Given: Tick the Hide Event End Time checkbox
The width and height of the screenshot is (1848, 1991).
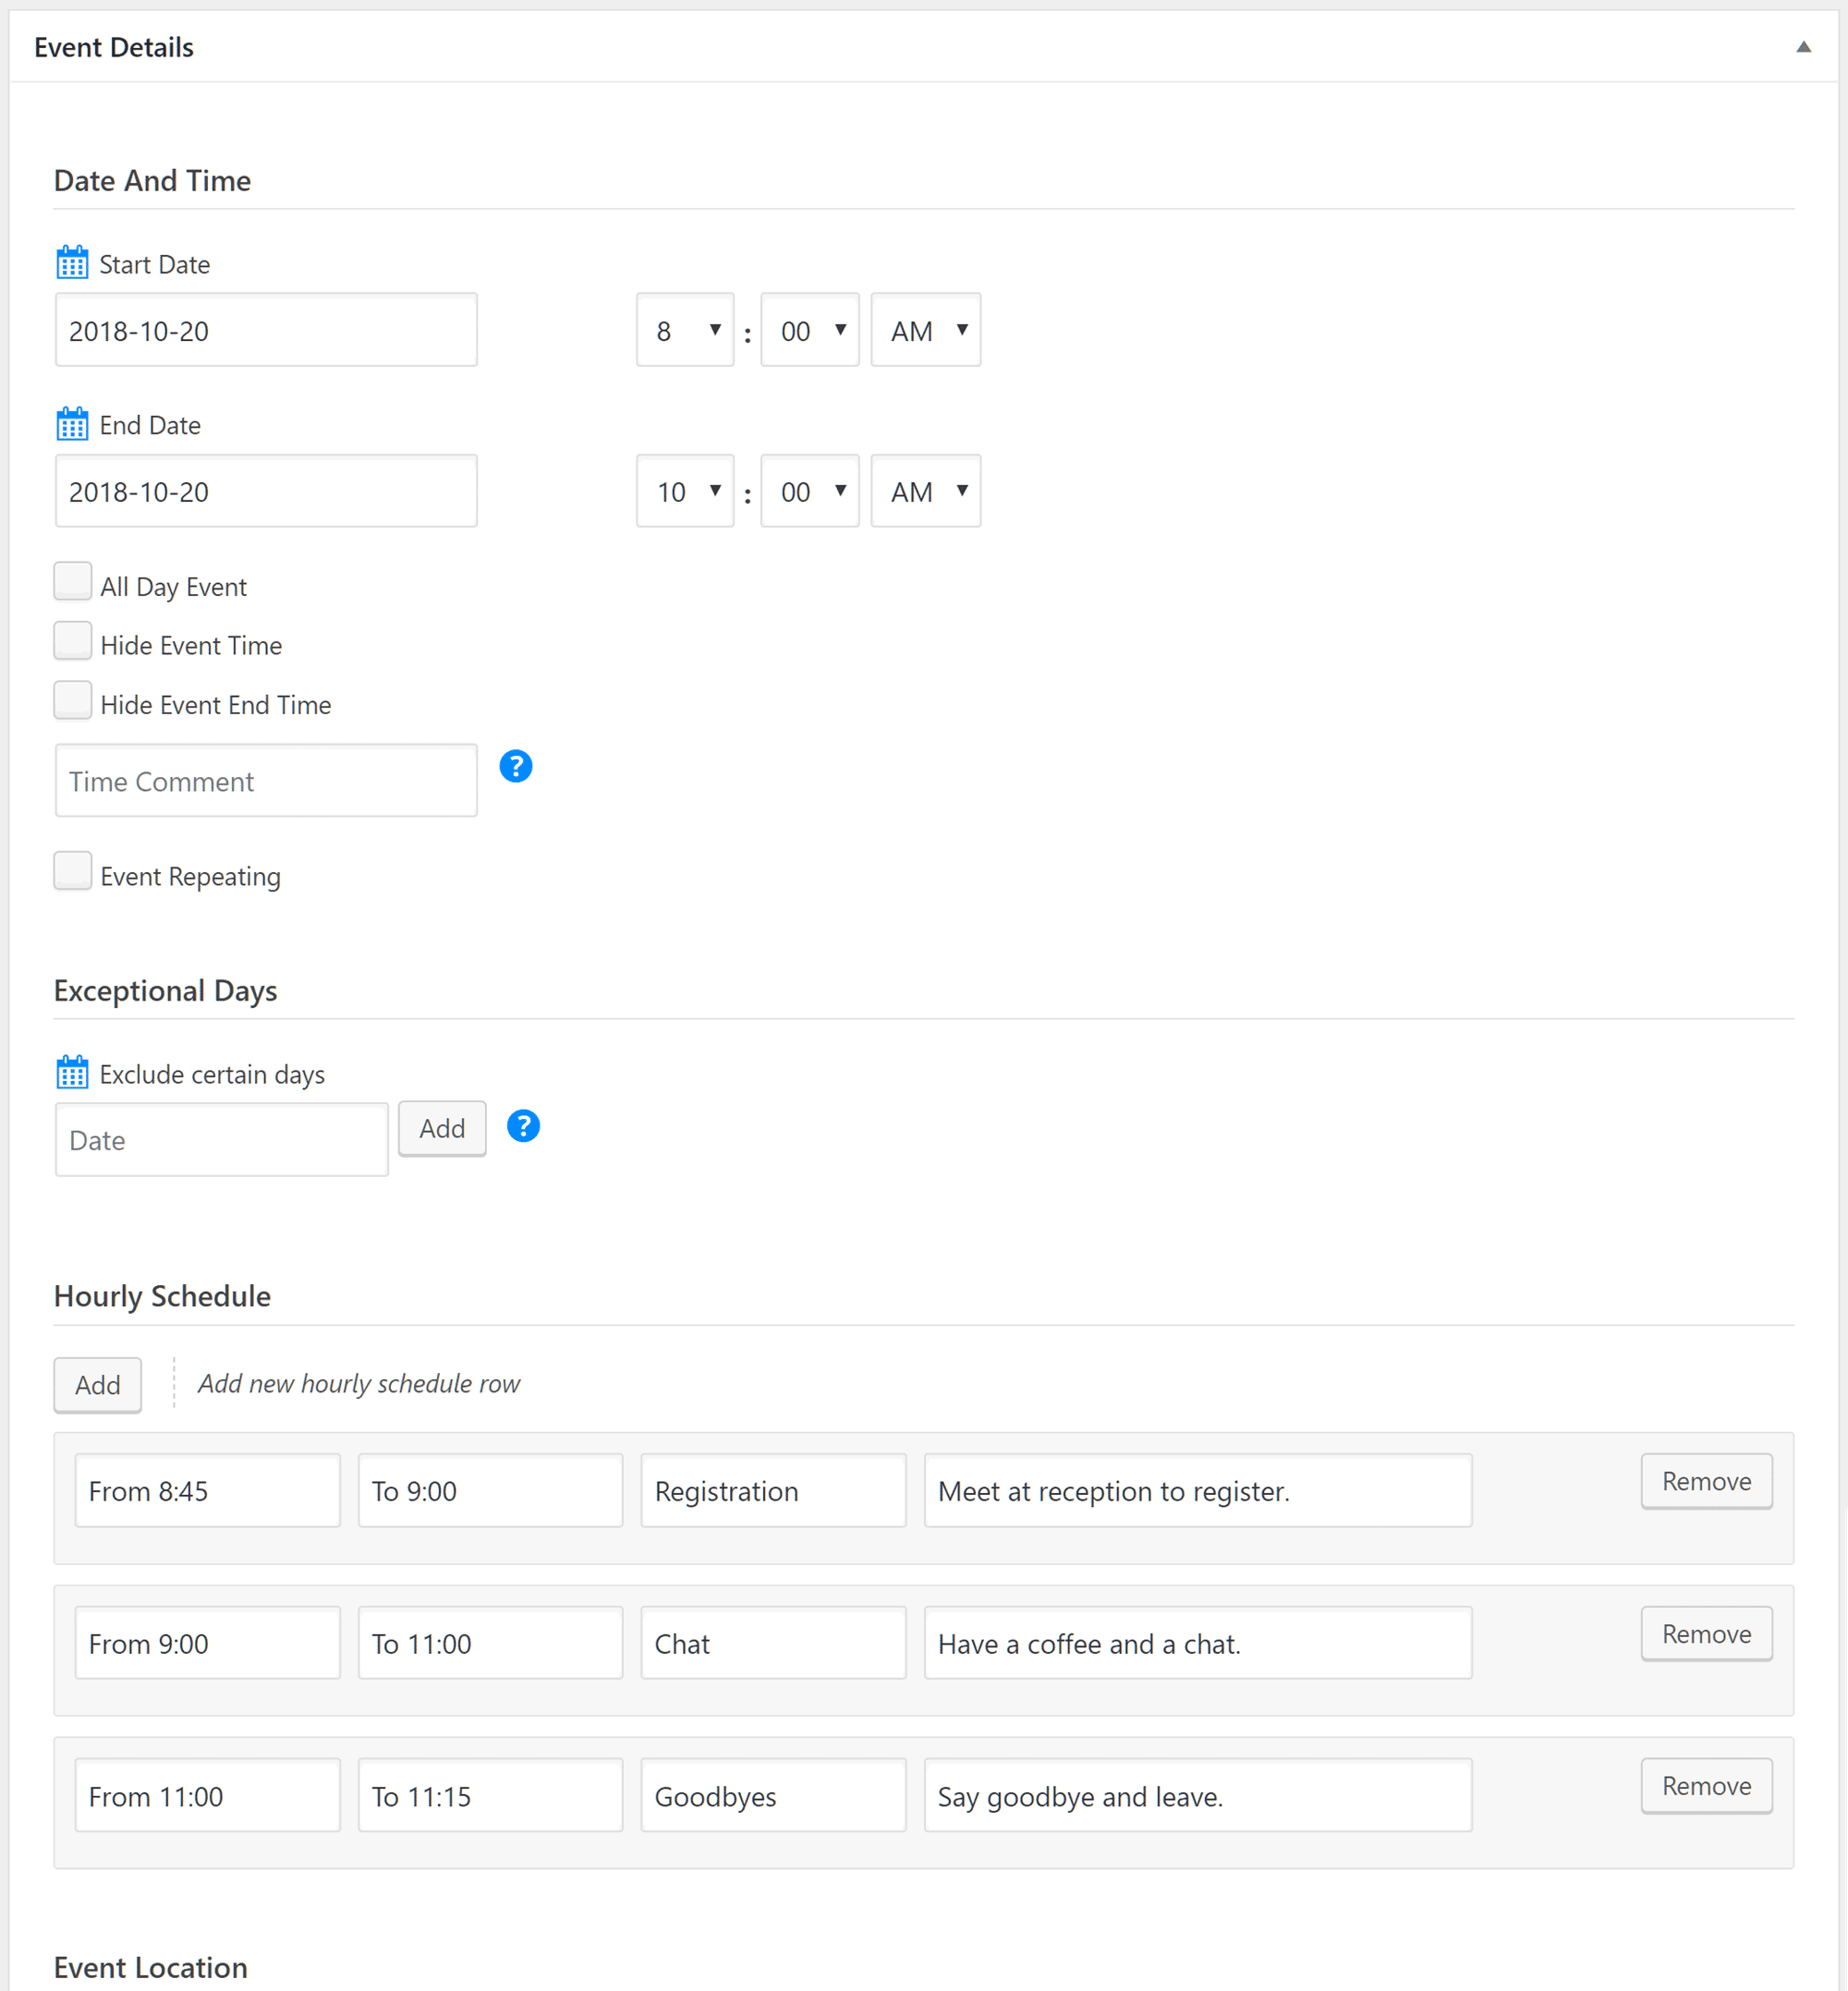Looking at the screenshot, I should pos(73,700).
